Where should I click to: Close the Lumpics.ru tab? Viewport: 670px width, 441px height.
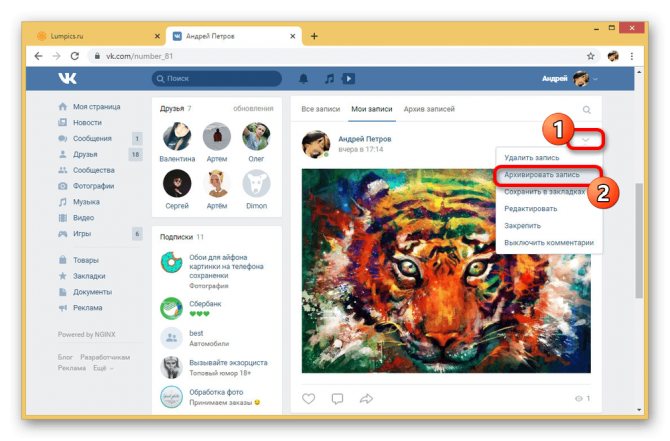[157, 36]
